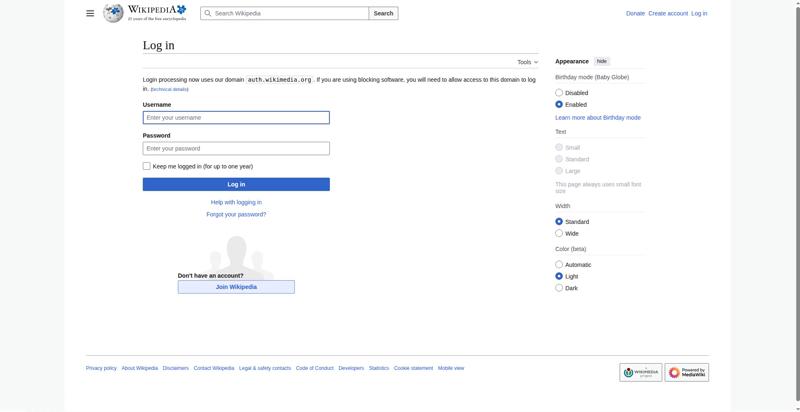
Task: Click the Wikimedia project footer badge
Action: (x=640, y=372)
